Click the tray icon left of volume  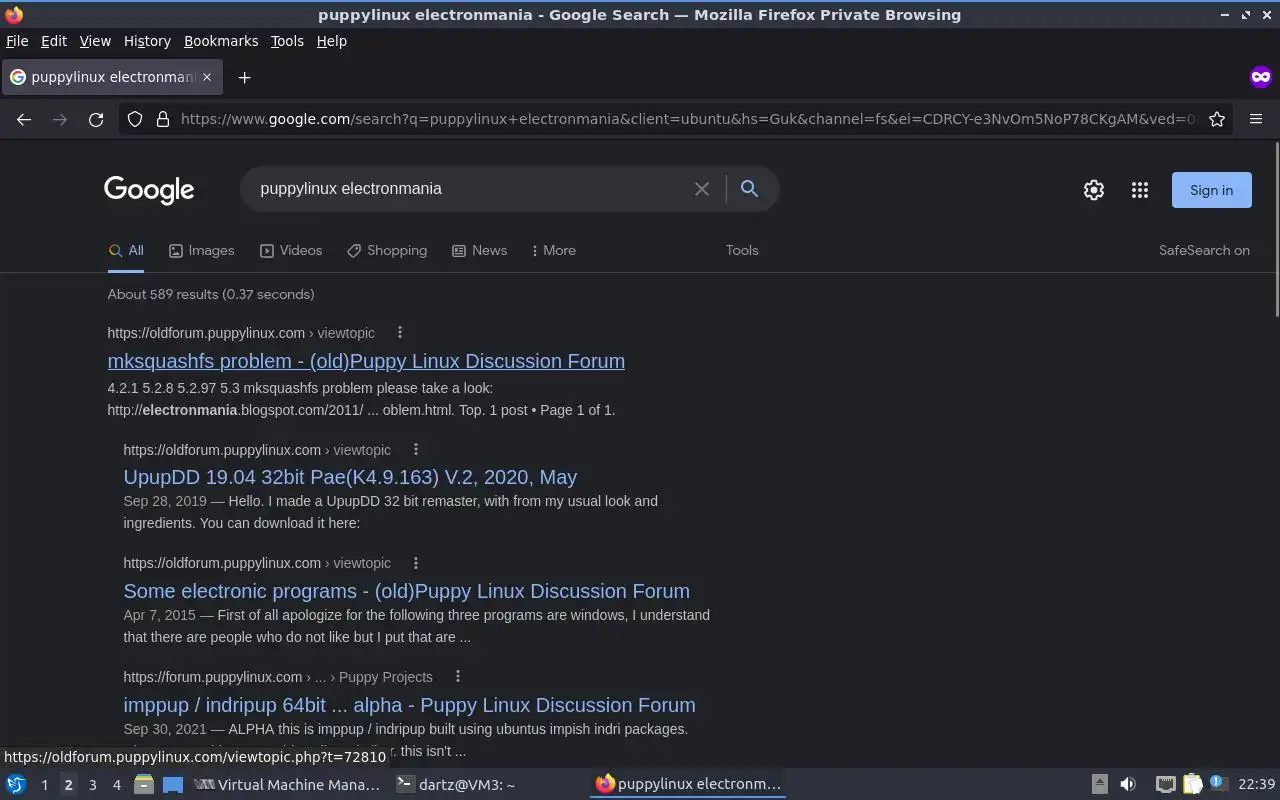click(1099, 785)
